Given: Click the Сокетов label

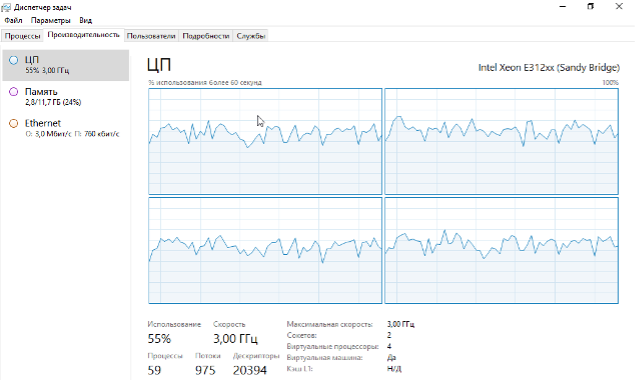Looking at the screenshot, I should 301,335.
